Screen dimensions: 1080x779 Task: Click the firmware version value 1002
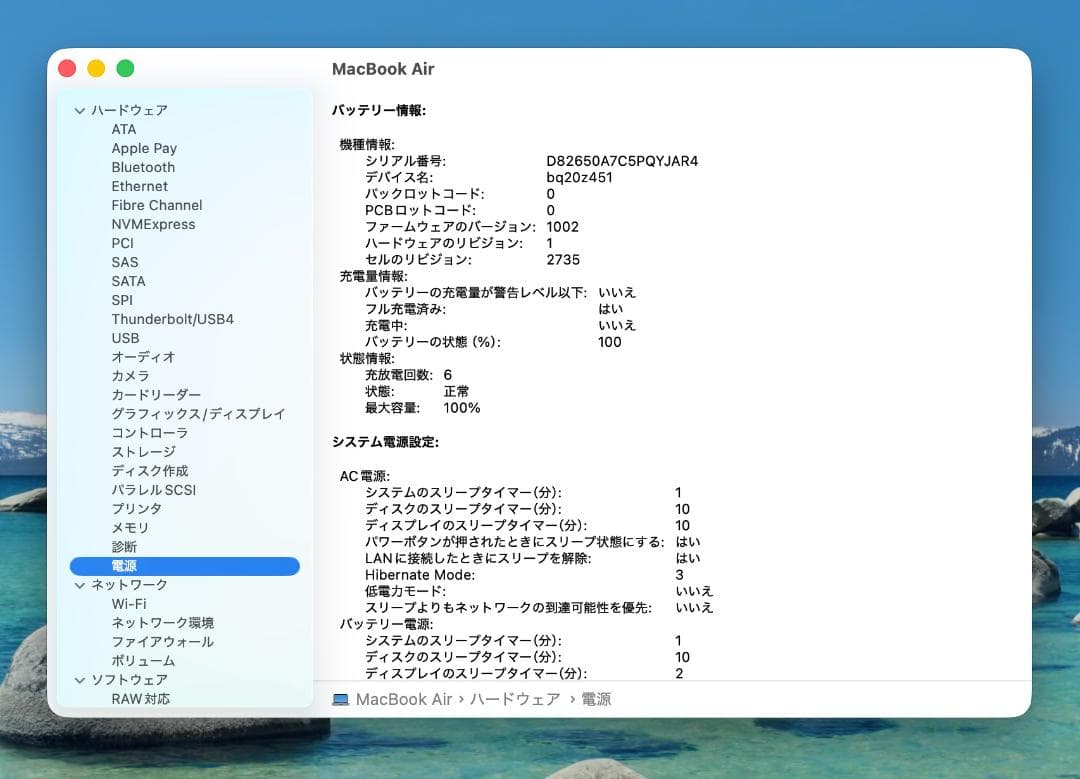[x=563, y=227]
